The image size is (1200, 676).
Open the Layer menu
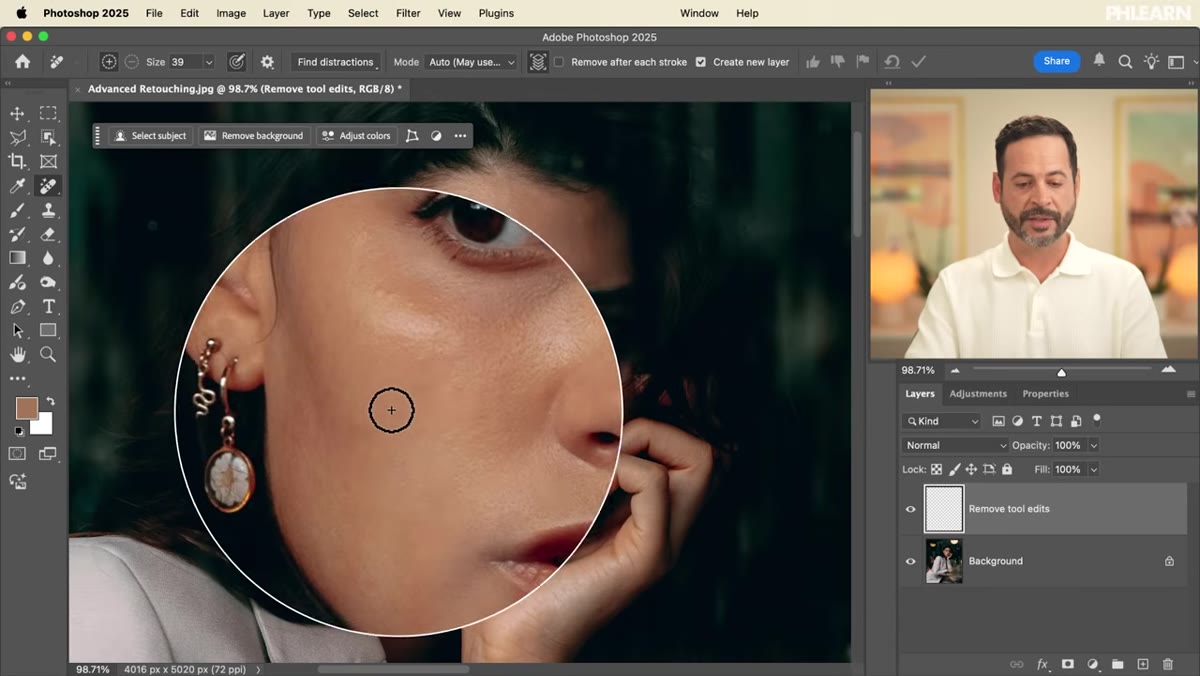276,13
